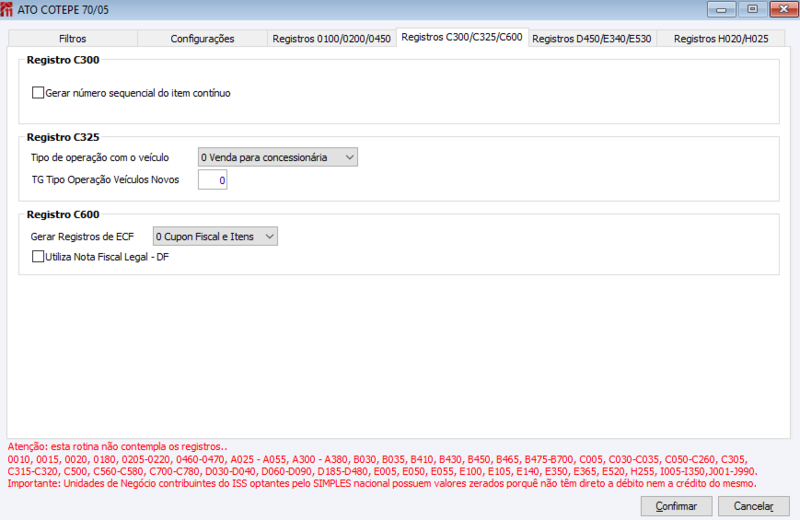Click the Tipo de operação com o veículo label
The height and width of the screenshot is (520, 800).
(x=99, y=158)
